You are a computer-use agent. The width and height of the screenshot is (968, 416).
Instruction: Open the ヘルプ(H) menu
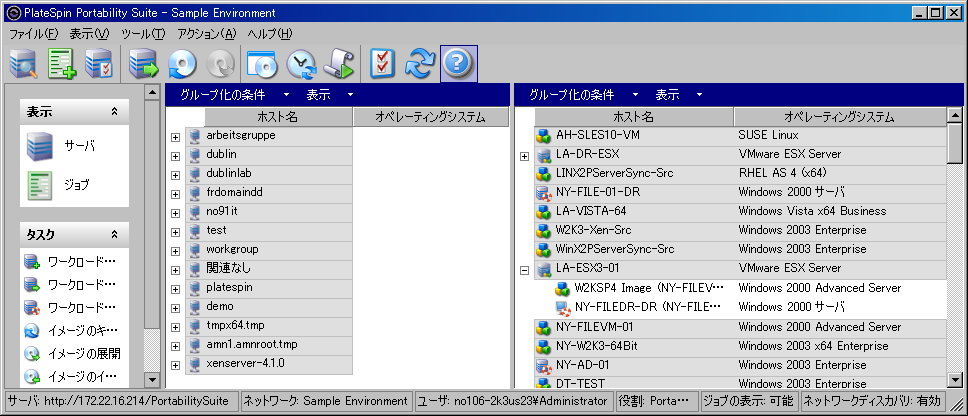270,34
